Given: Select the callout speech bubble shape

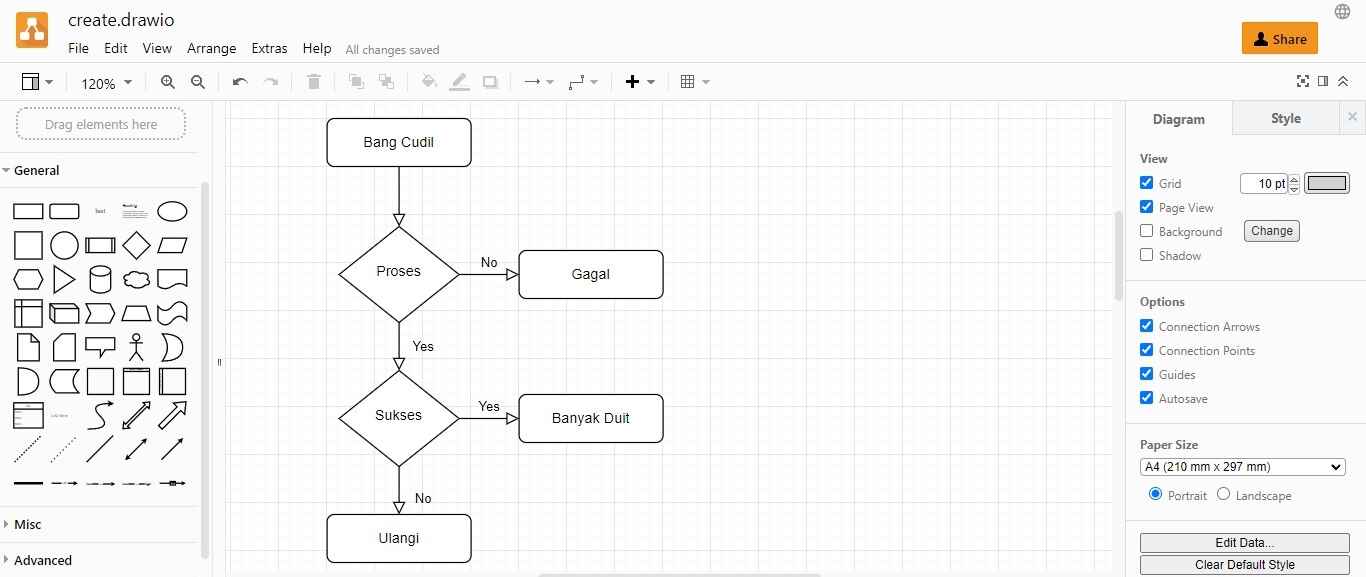Looking at the screenshot, I should click(x=100, y=347).
